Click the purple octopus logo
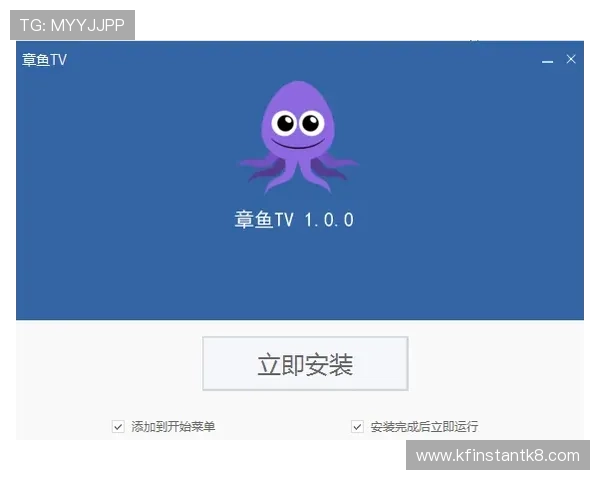Screen dimensions: 600x480 (298, 137)
